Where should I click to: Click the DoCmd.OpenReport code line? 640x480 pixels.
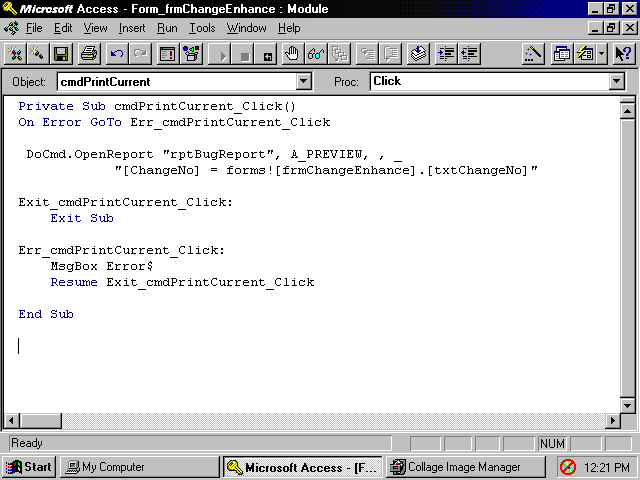tap(214, 154)
